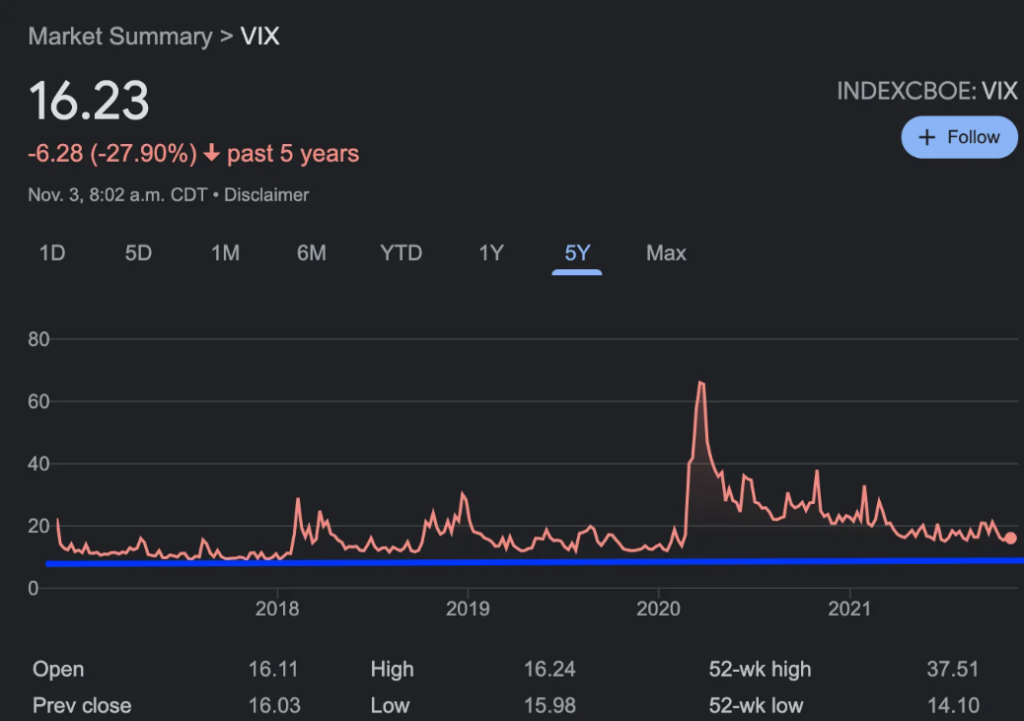Click the '52-wk high' stat label
The width and height of the screenshot is (1024, 721).
pyautogui.click(x=760, y=669)
